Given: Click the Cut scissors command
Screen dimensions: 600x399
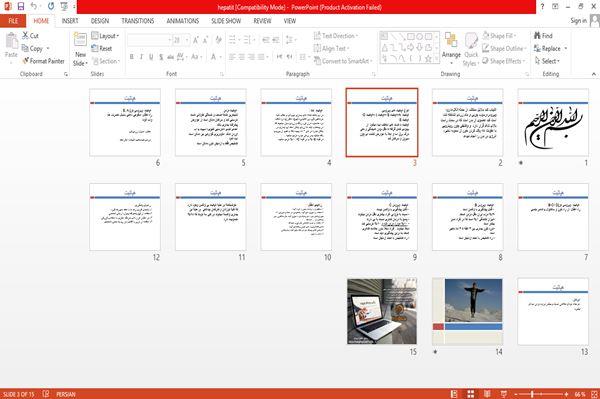Looking at the screenshot, I should click(x=31, y=36).
